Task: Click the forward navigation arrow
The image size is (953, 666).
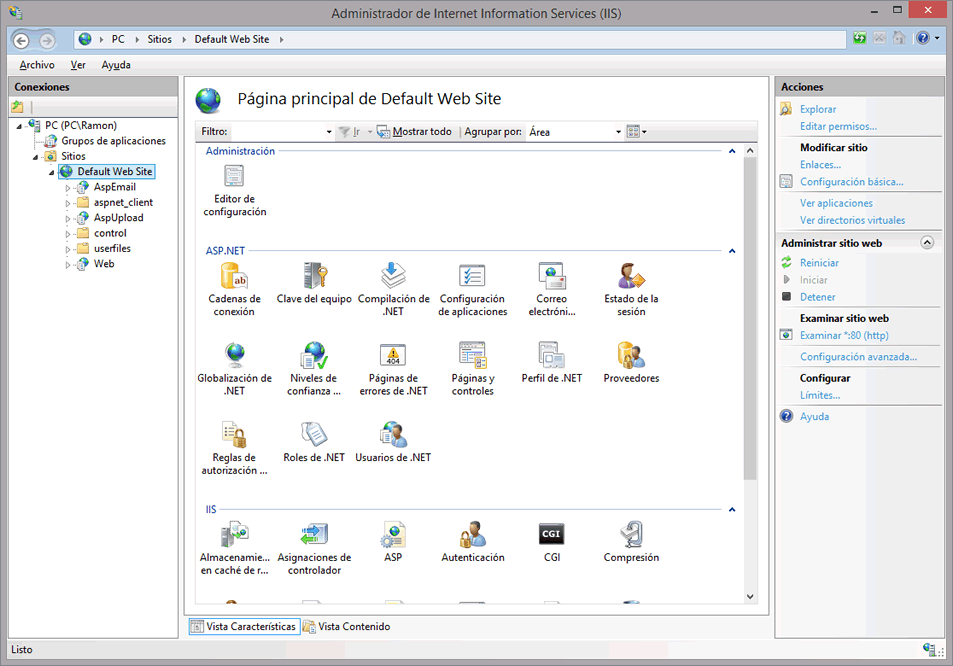Action: pyautogui.click(x=47, y=41)
